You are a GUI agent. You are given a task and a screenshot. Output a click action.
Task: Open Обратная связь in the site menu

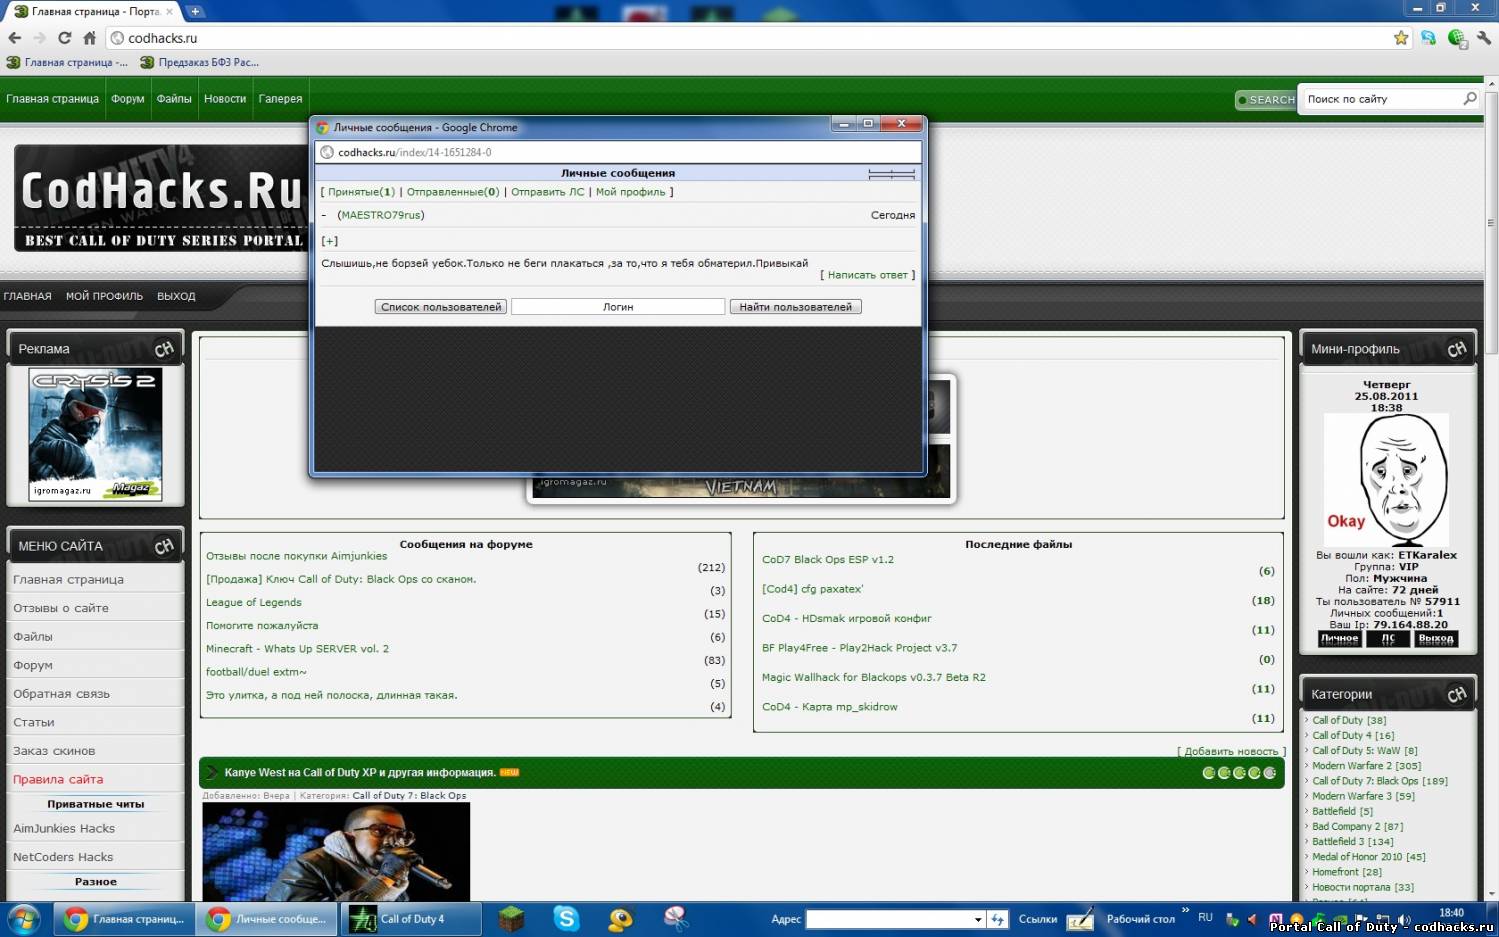click(62, 693)
